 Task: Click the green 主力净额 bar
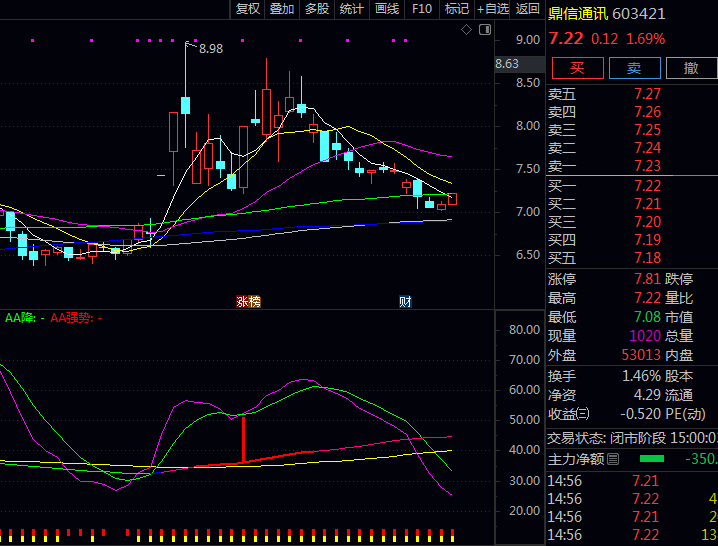coord(651,459)
